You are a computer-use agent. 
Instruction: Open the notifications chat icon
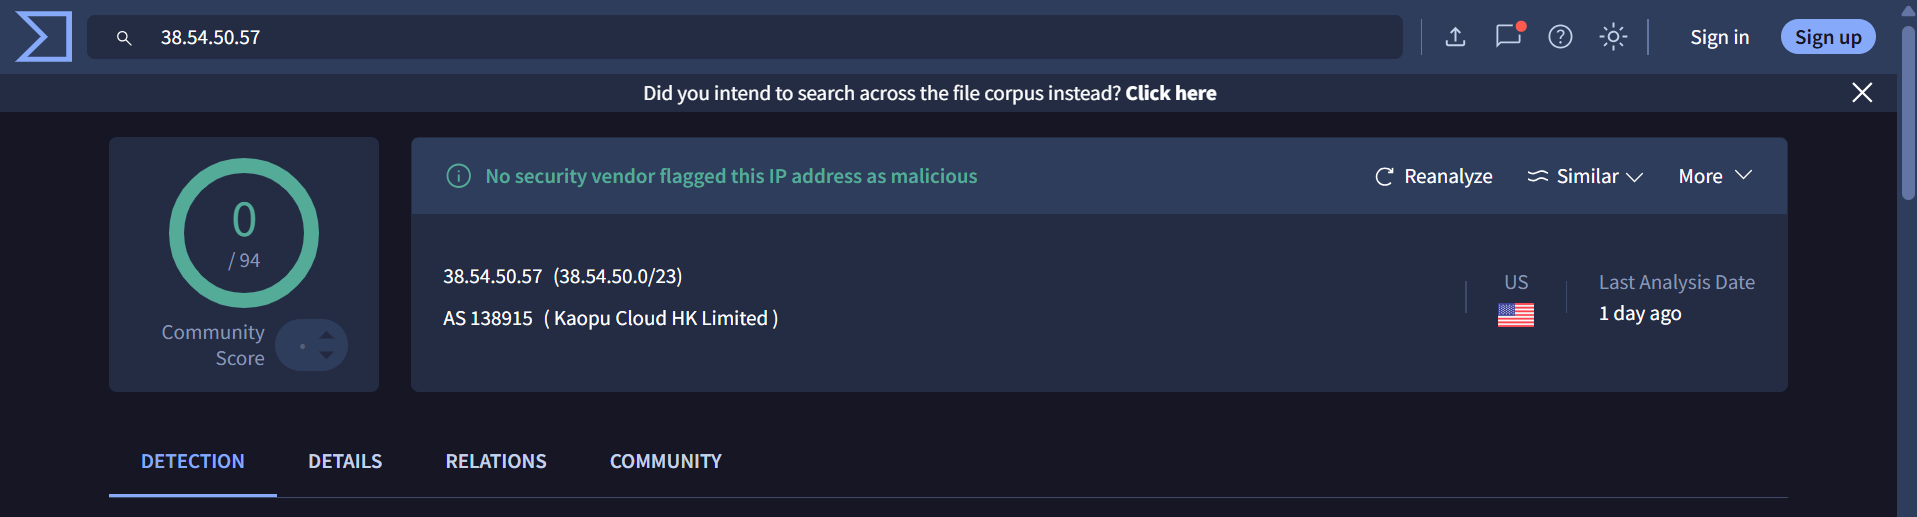pyautogui.click(x=1508, y=36)
